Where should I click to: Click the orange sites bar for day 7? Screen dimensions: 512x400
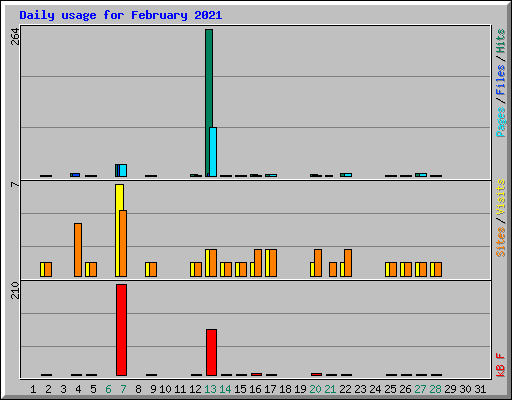[123, 243]
